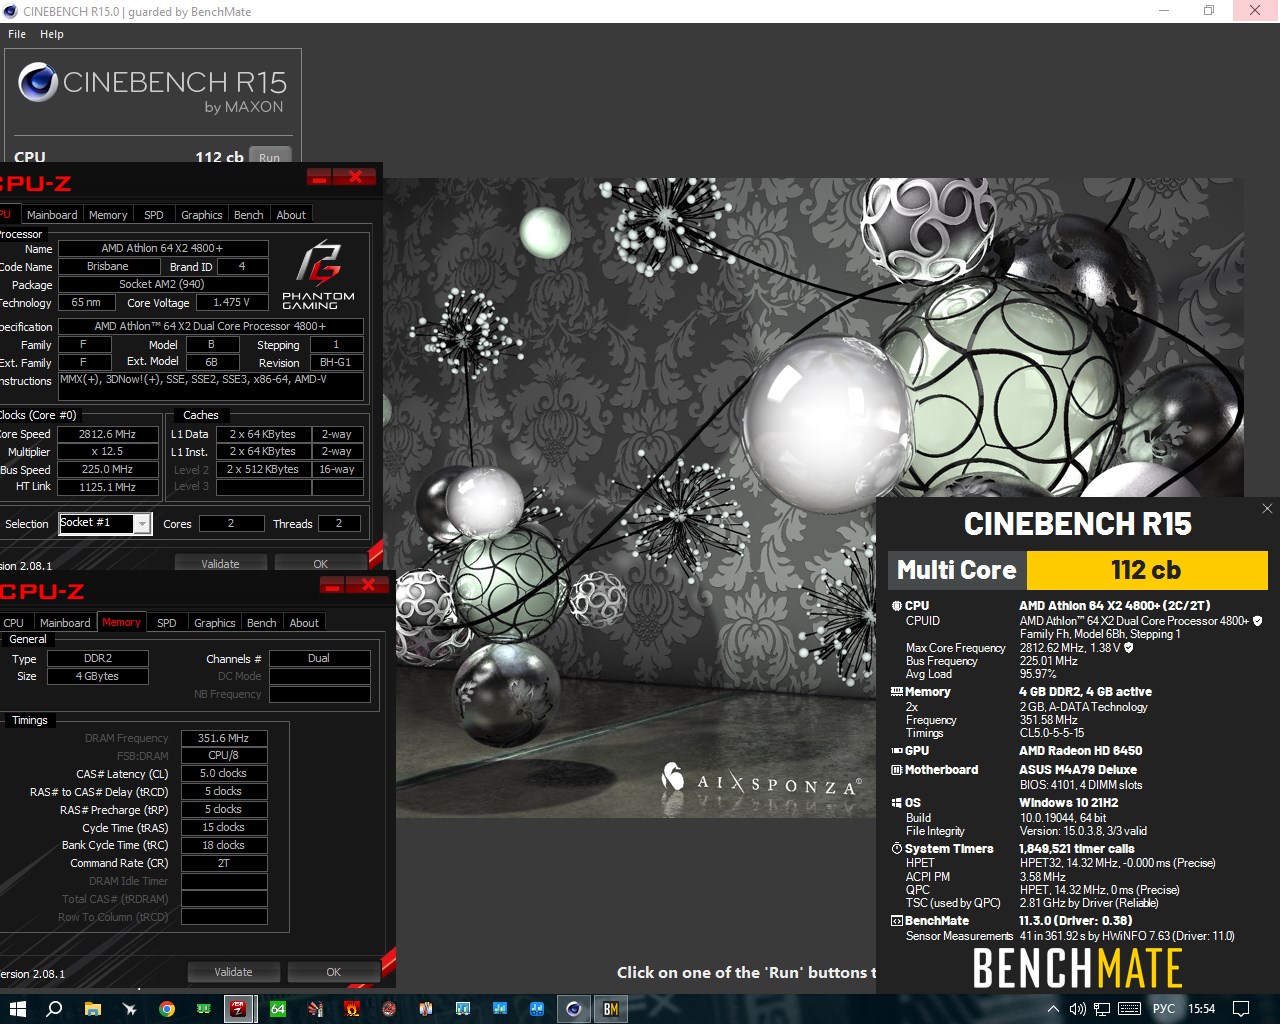
Task: Switch to Graphics tab in lower CPU-Z
Action: 215,623
